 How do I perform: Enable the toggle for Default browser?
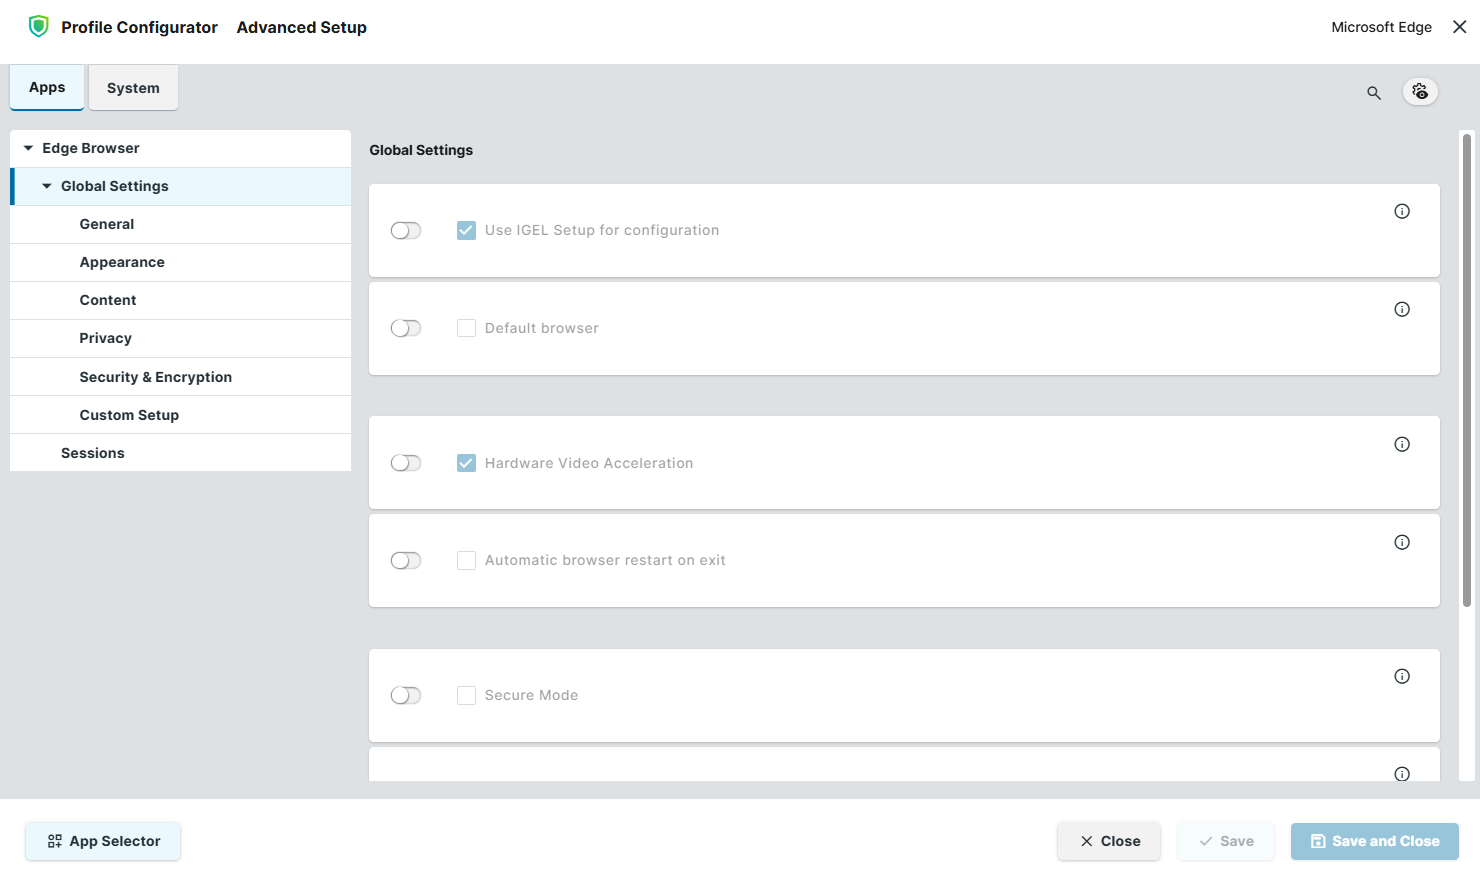(x=406, y=328)
